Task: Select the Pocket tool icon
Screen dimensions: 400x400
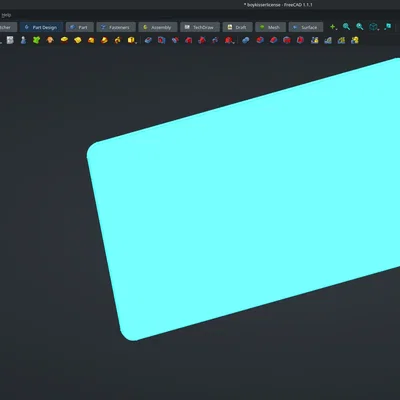Action: click(x=148, y=40)
